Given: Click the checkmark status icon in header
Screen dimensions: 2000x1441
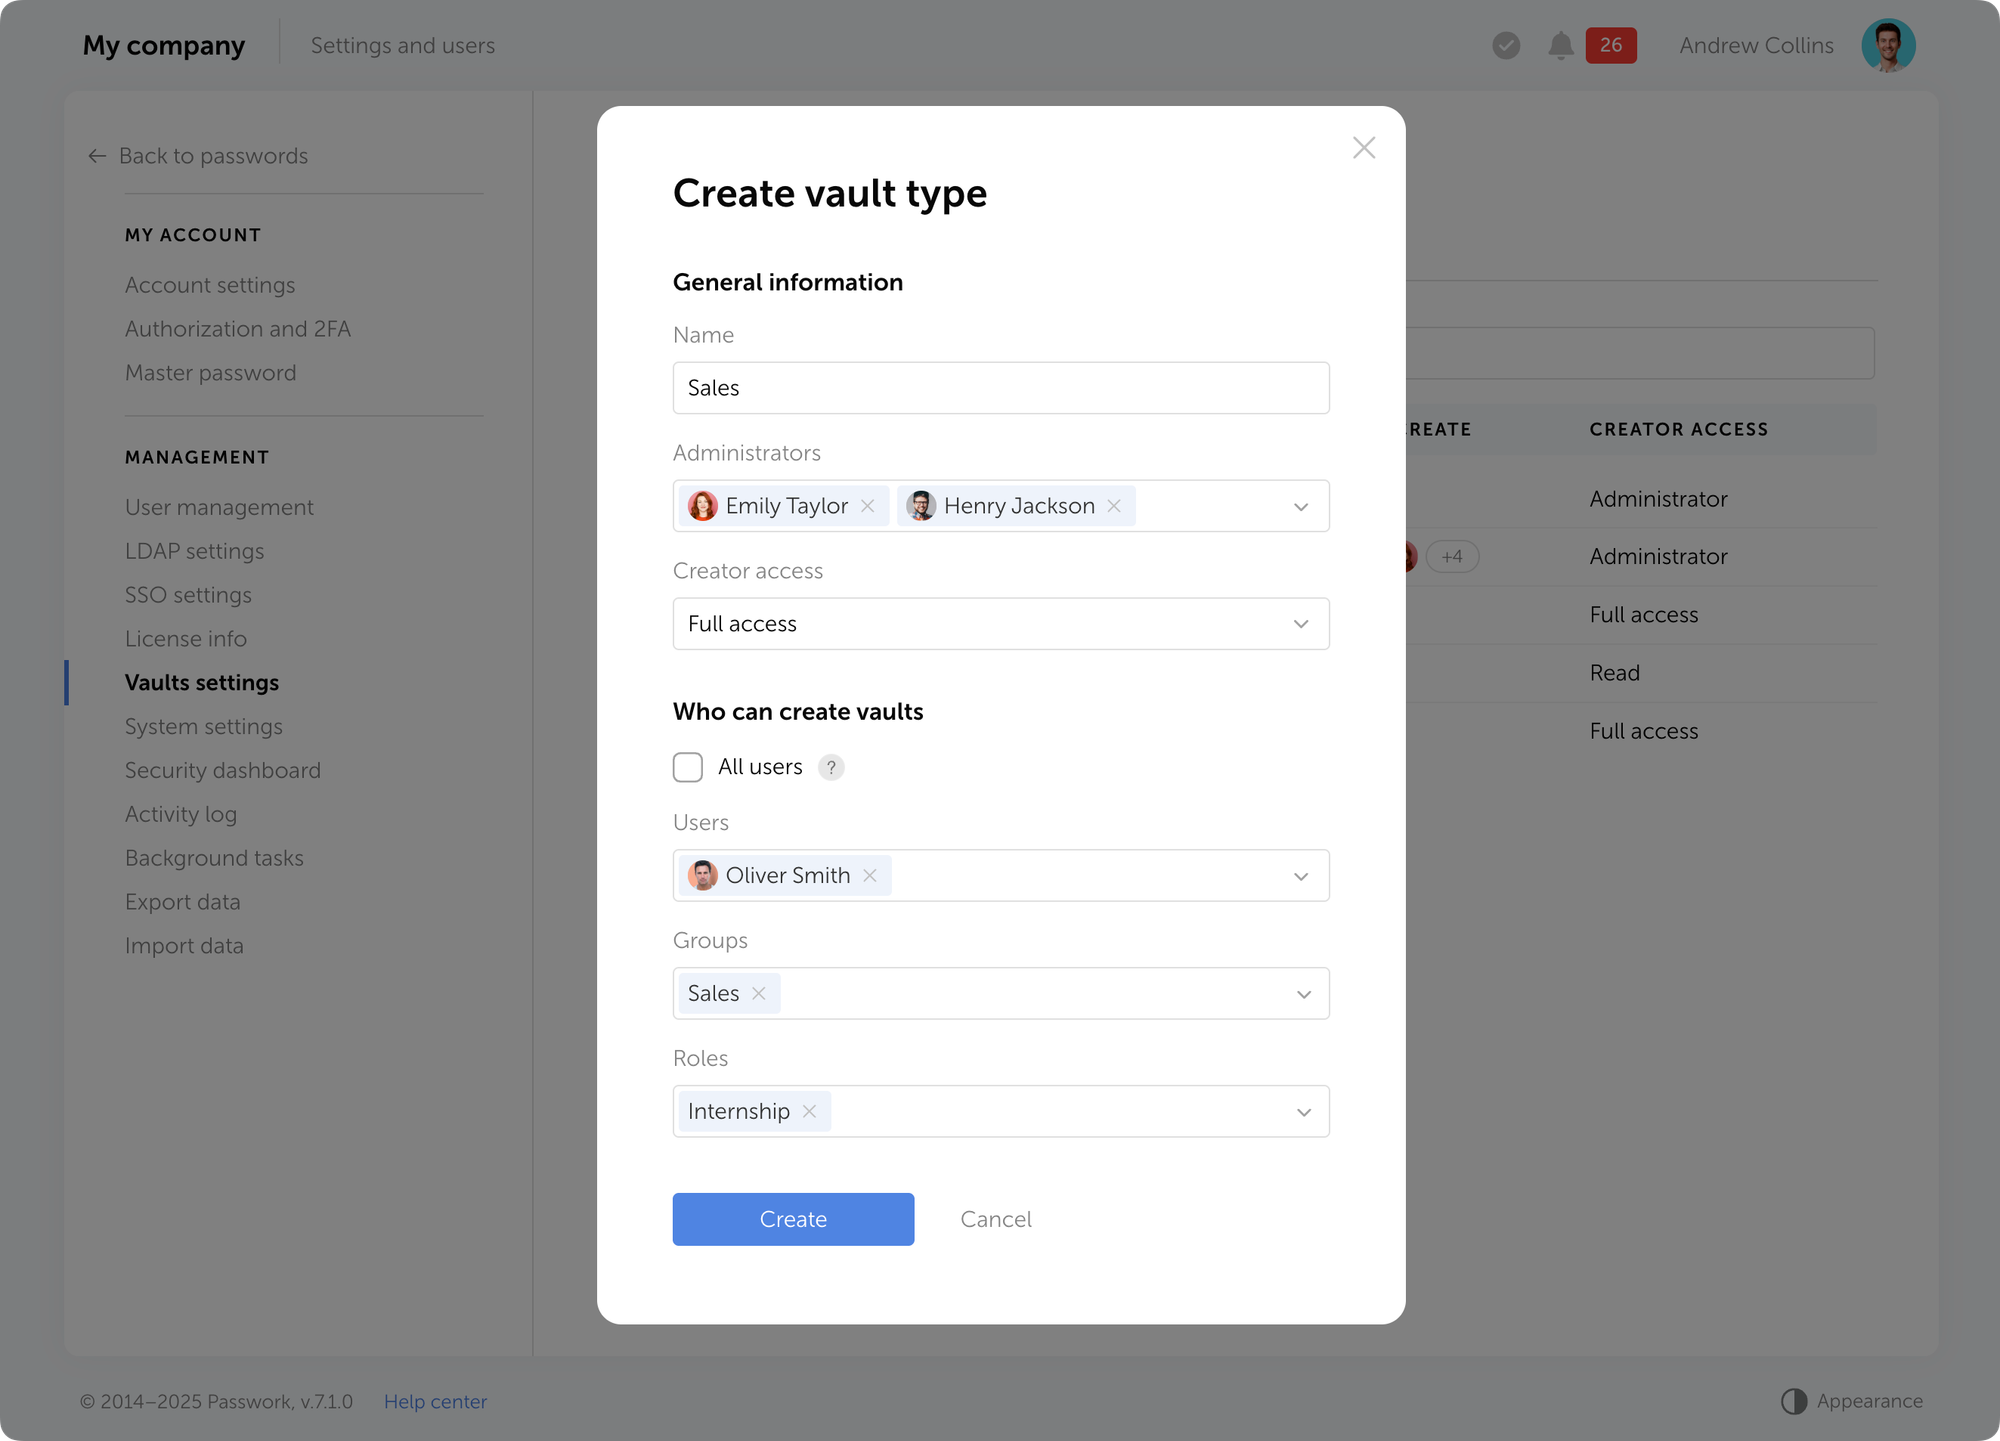Looking at the screenshot, I should pyautogui.click(x=1506, y=46).
